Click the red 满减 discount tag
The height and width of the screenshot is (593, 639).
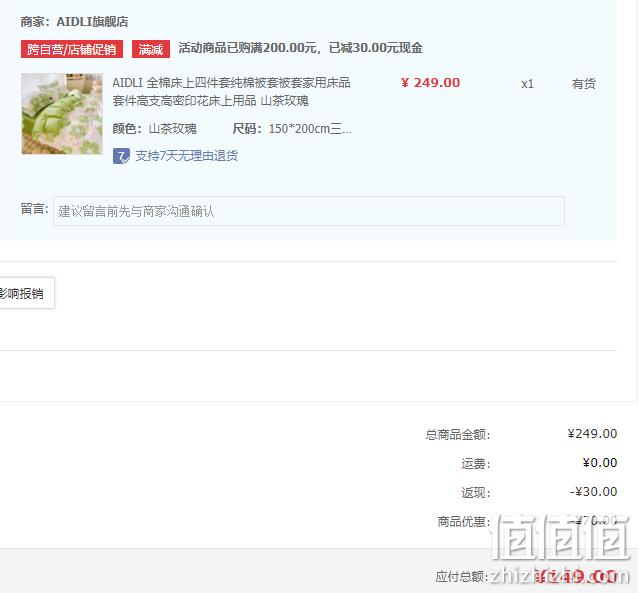[151, 49]
